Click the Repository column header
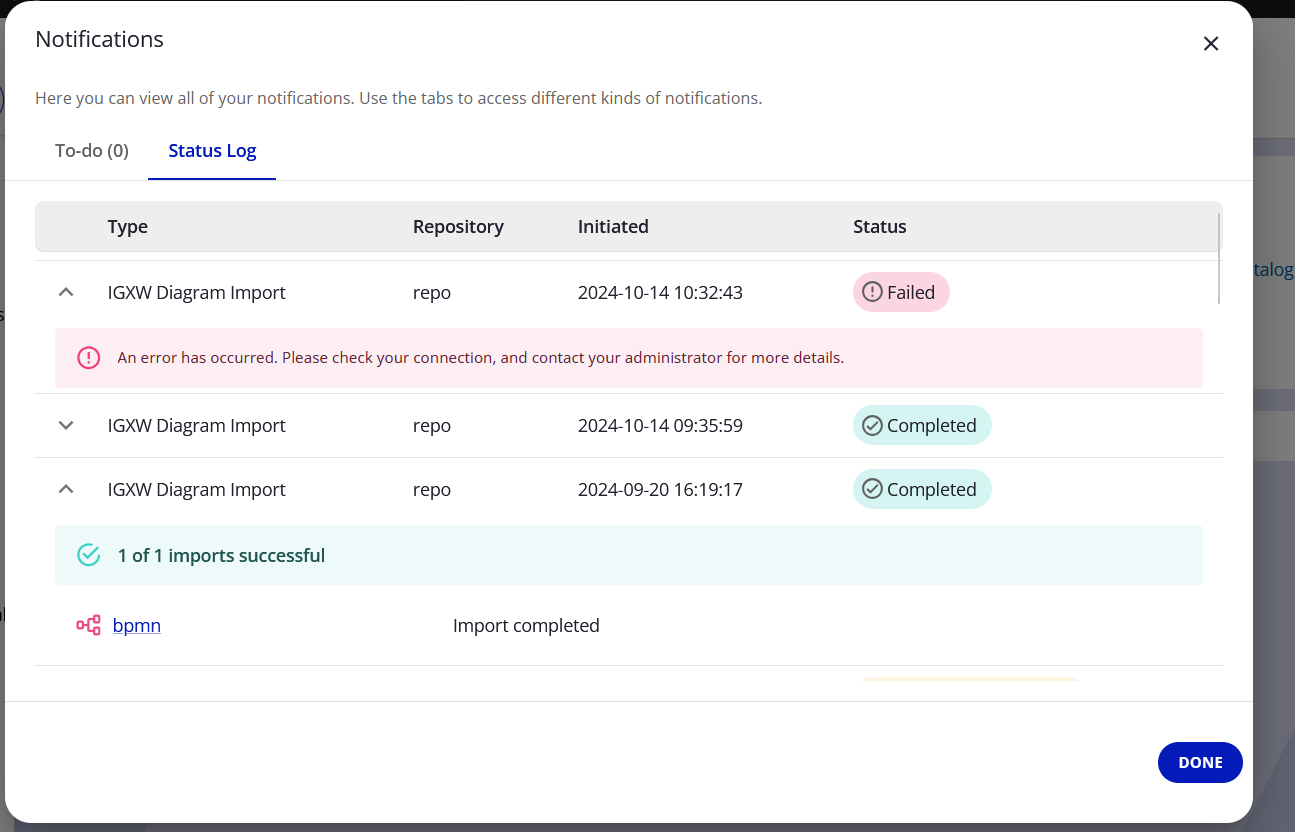This screenshot has width=1295, height=832. coord(458,227)
